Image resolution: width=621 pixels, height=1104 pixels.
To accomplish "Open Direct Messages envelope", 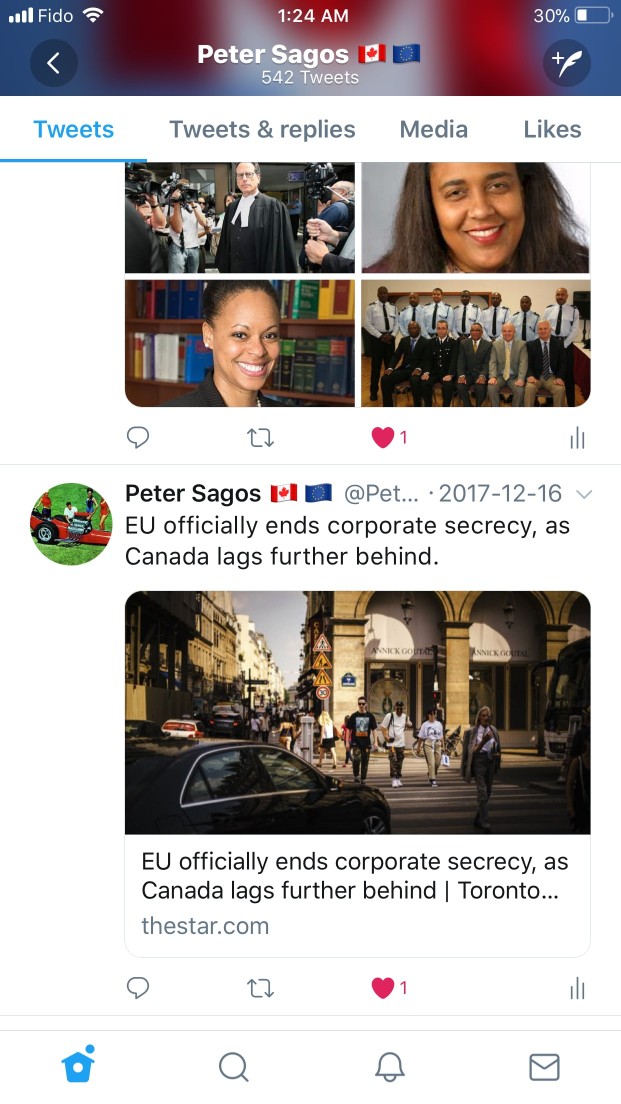I will point(544,1067).
